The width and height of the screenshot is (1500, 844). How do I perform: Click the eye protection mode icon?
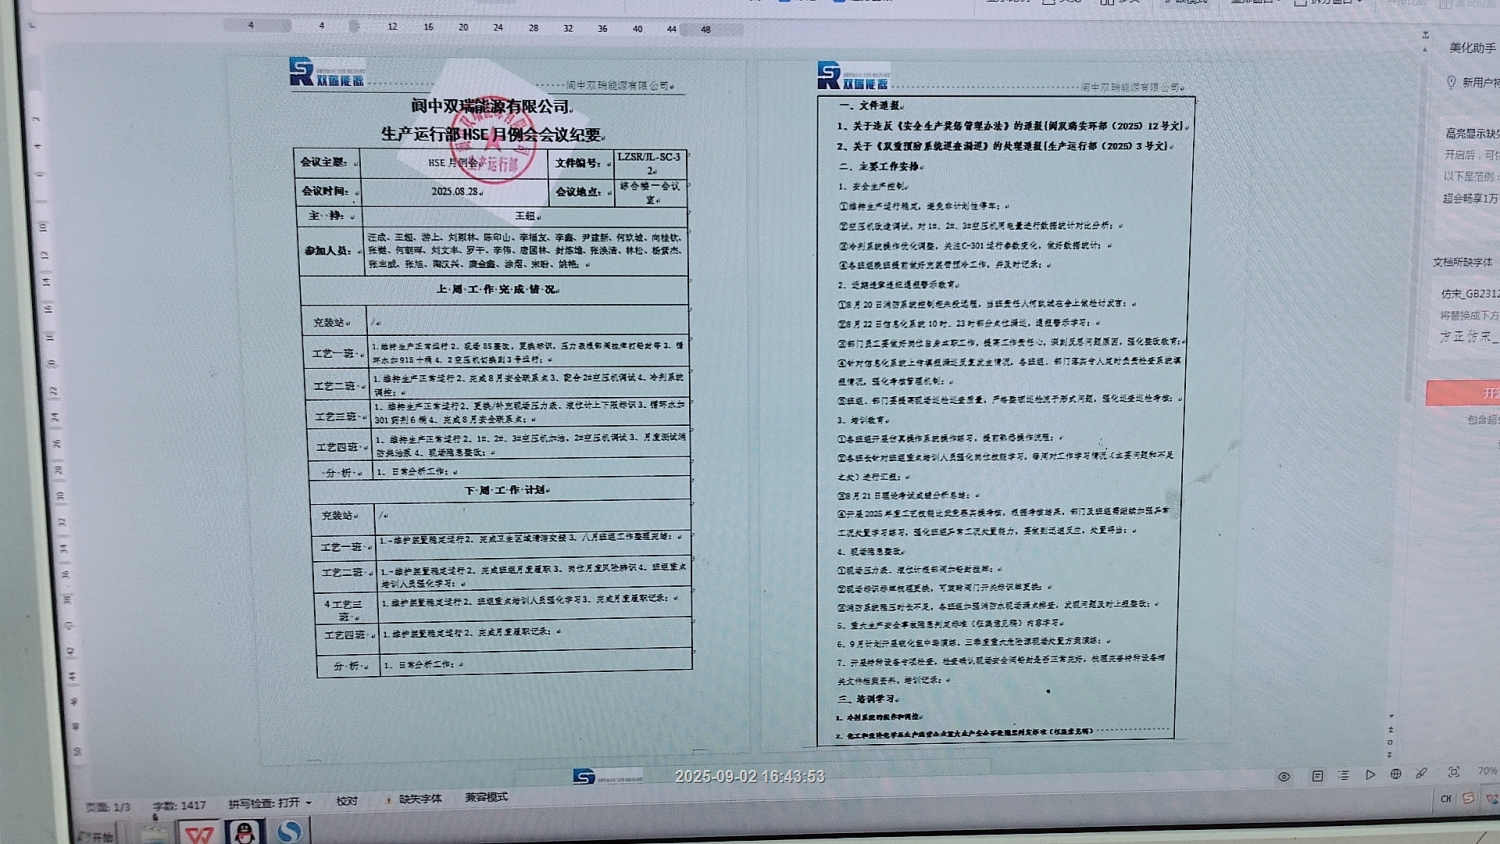click(1284, 776)
